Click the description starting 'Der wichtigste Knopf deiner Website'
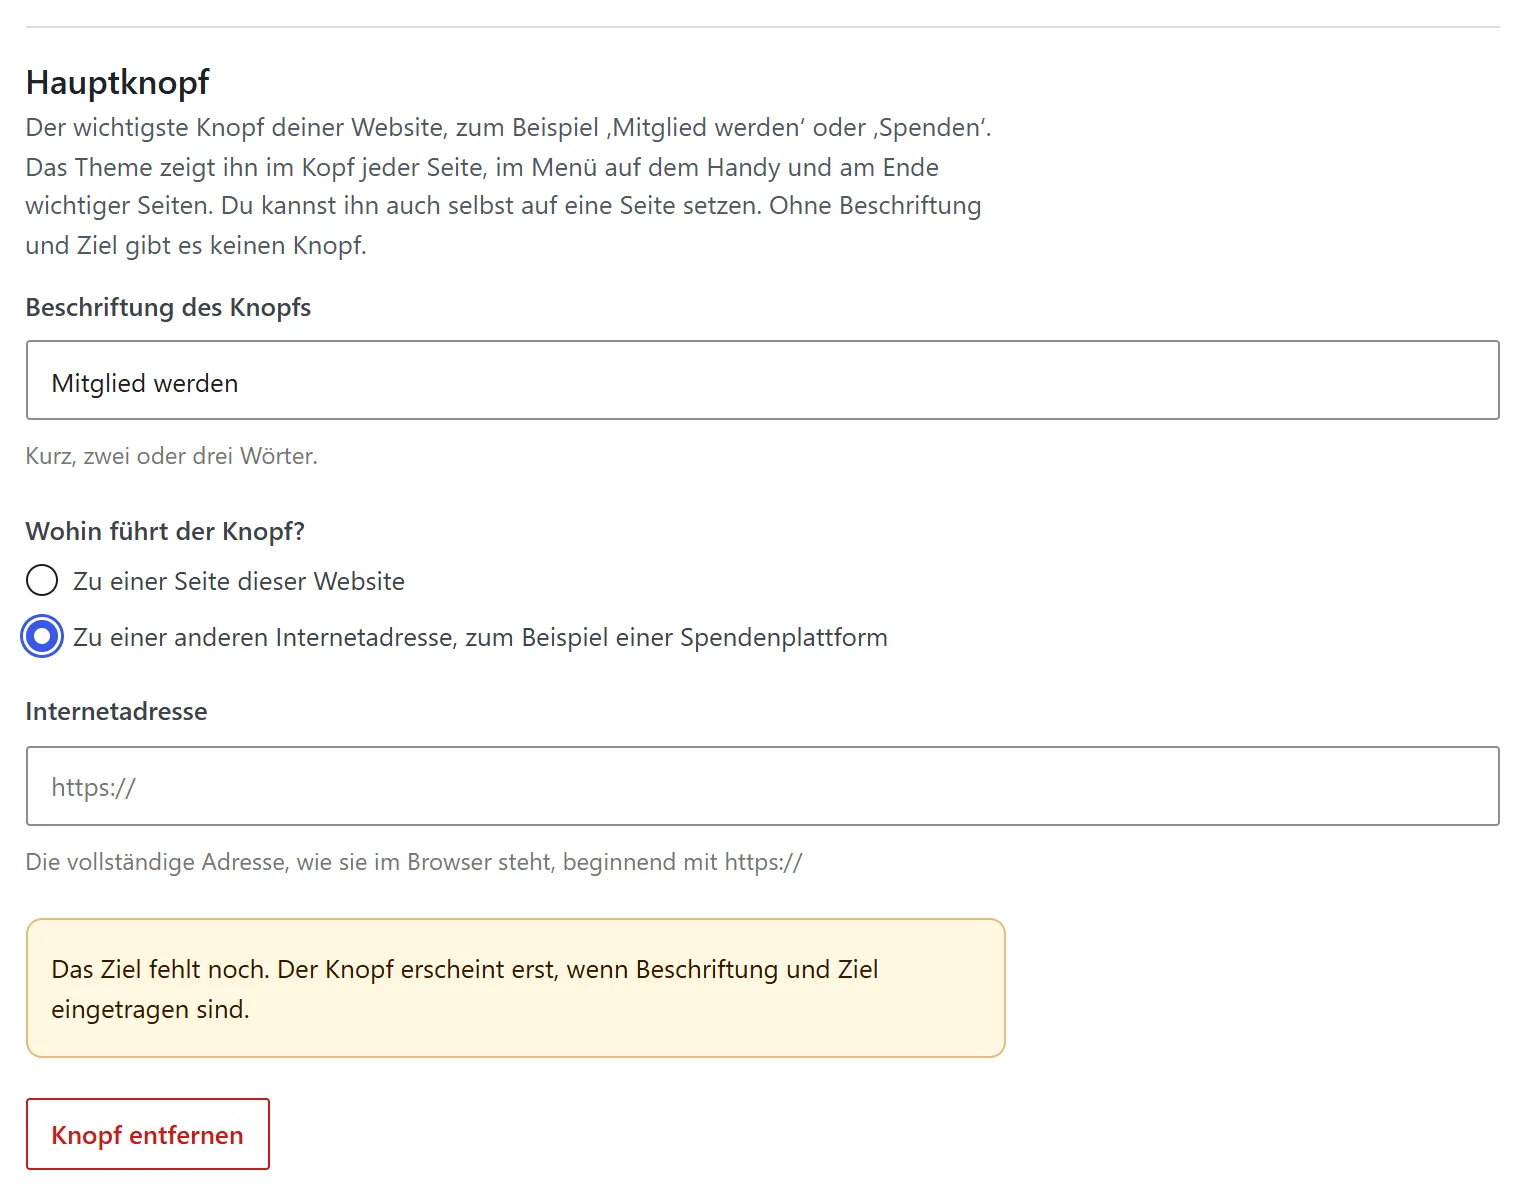 click(x=509, y=186)
